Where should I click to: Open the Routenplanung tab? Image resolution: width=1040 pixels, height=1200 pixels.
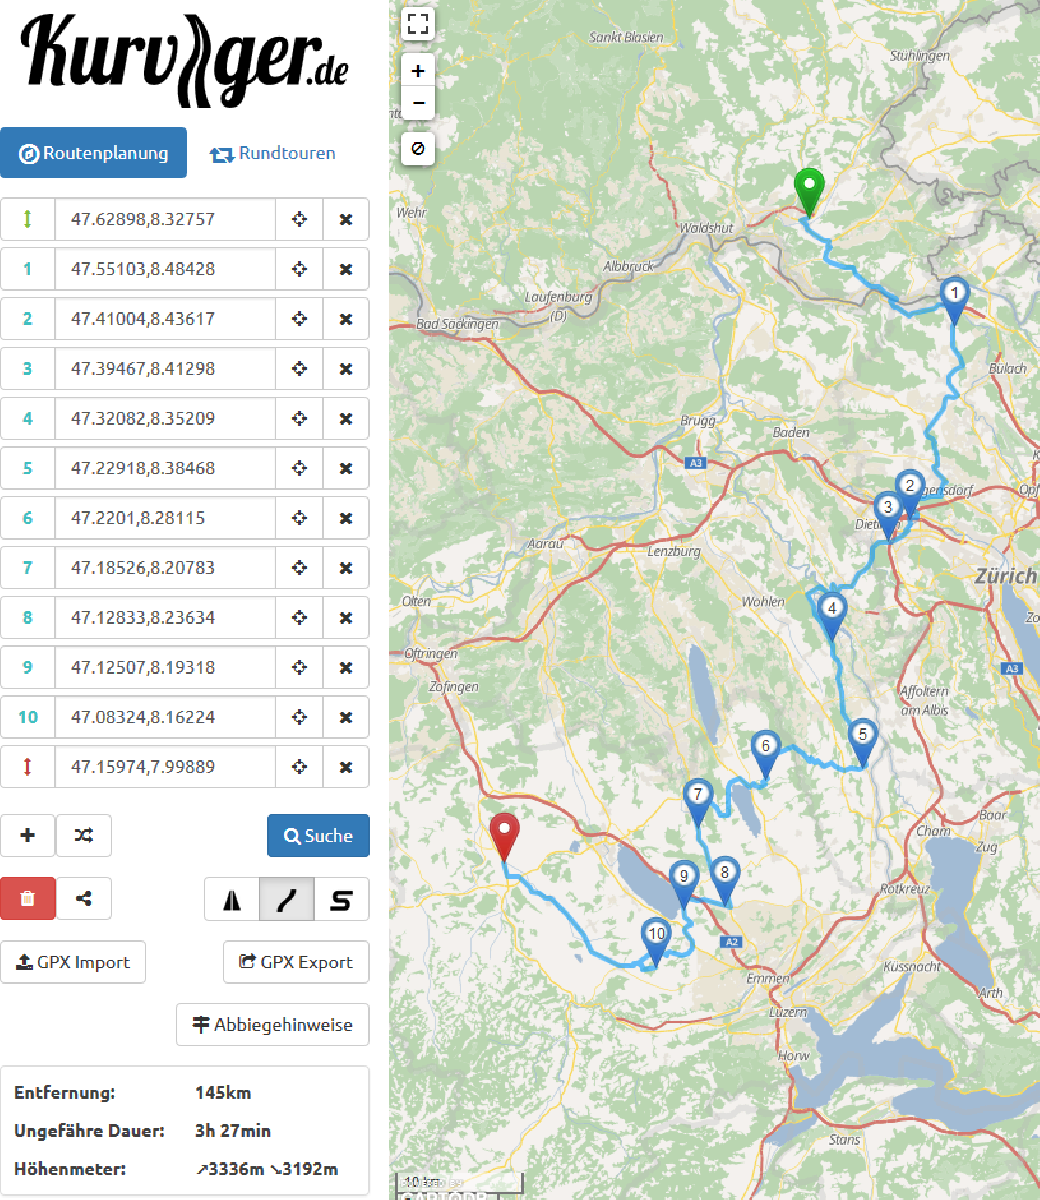[94, 153]
